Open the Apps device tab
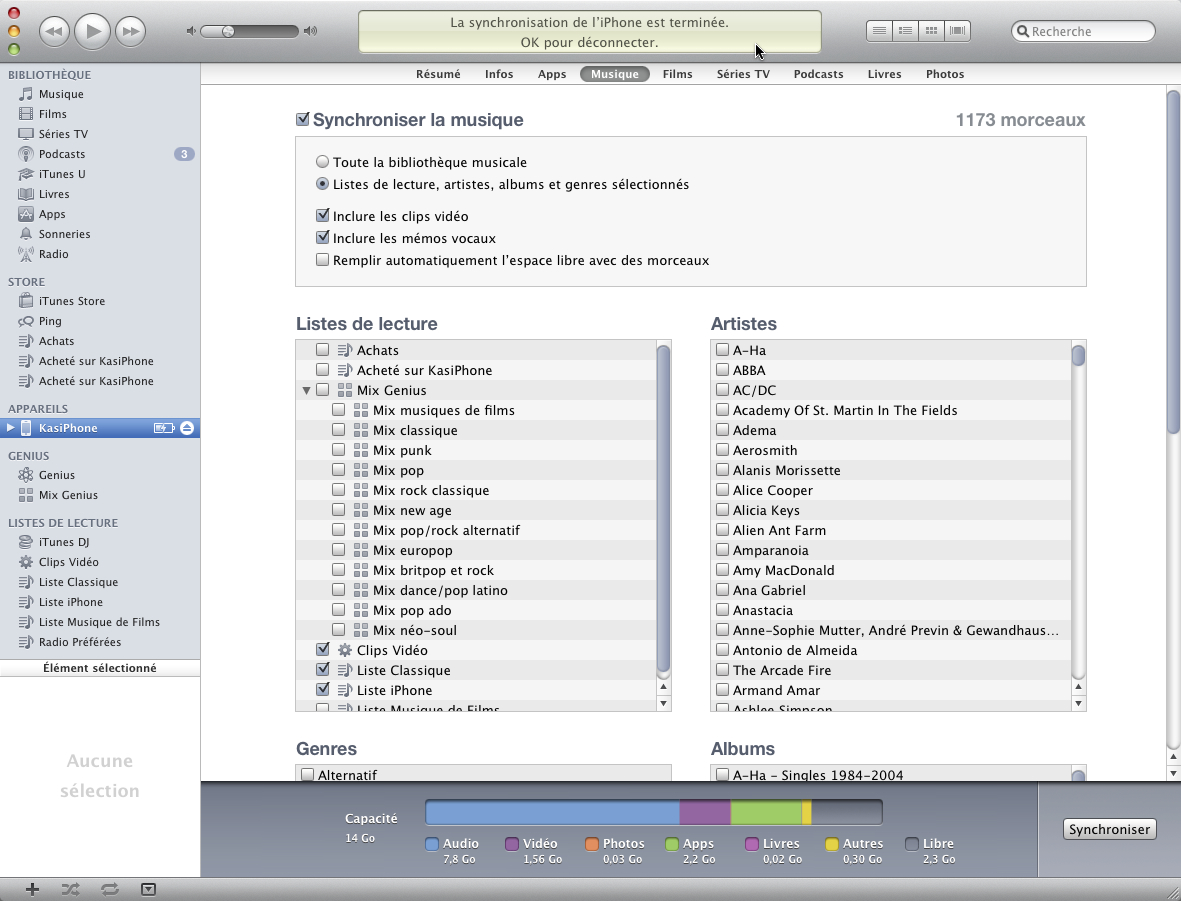The image size is (1181, 901). point(551,74)
